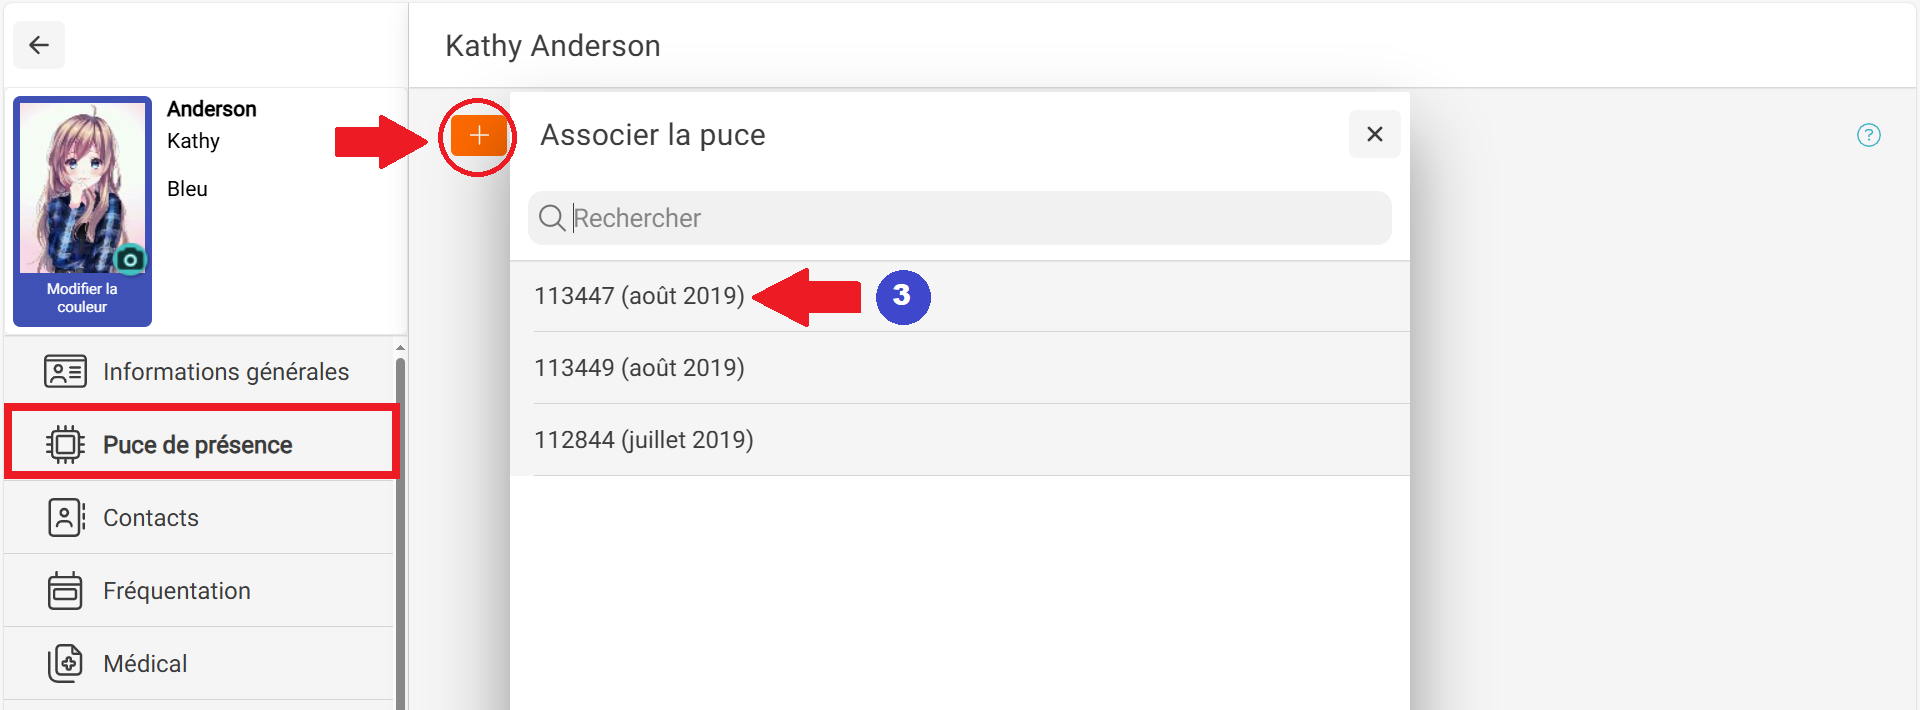This screenshot has height=710, width=1920.
Task: Focus the Rechercher search field
Action: [960, 218]
